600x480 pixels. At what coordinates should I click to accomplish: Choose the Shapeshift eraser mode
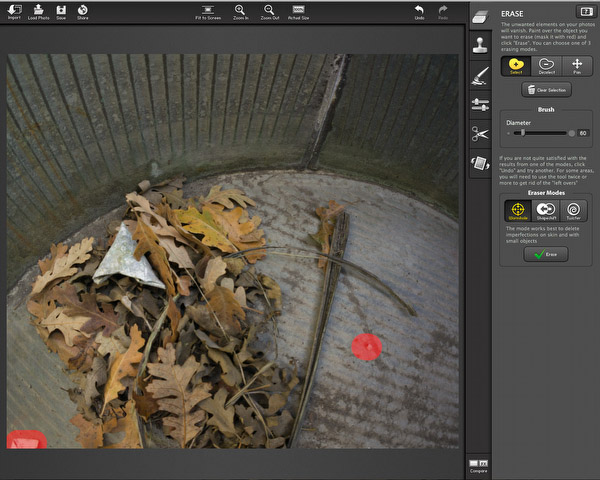point(546,211)
